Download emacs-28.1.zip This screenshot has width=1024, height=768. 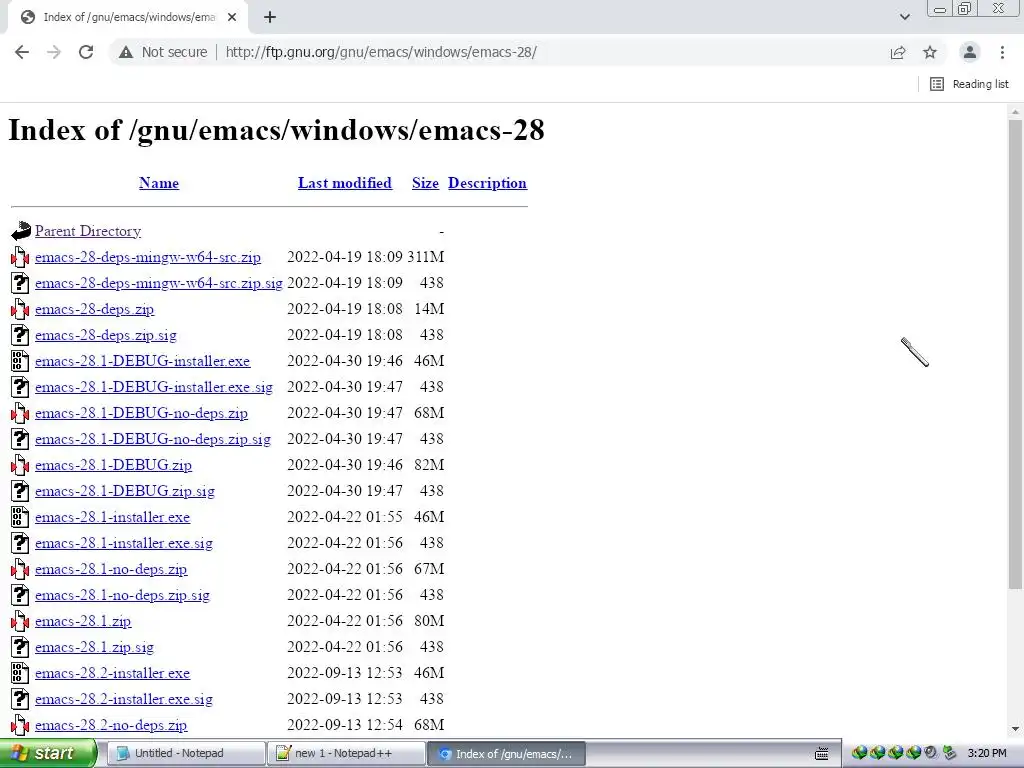click(83, 622)
